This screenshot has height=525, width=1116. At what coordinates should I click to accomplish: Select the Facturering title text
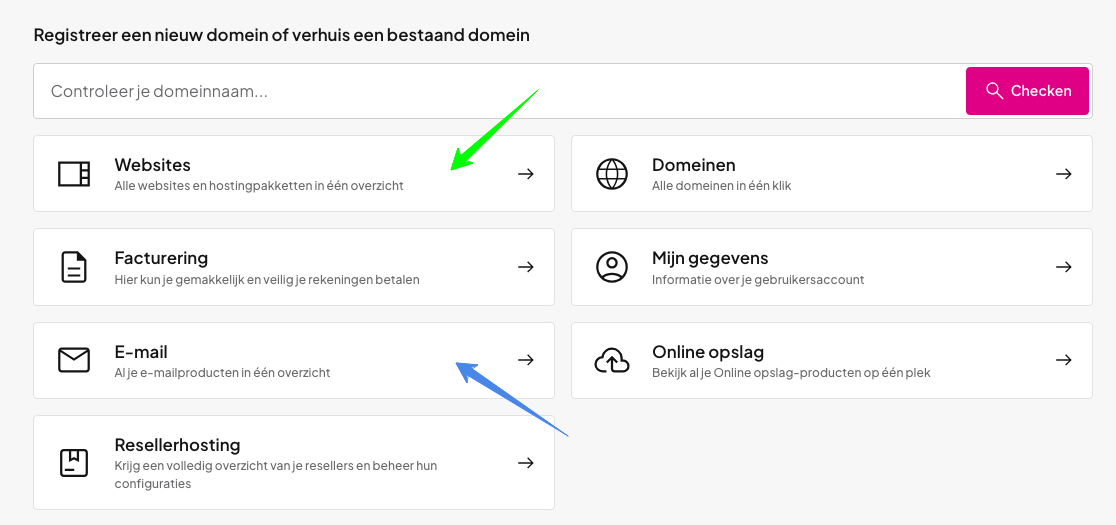[x=161, y=258]
